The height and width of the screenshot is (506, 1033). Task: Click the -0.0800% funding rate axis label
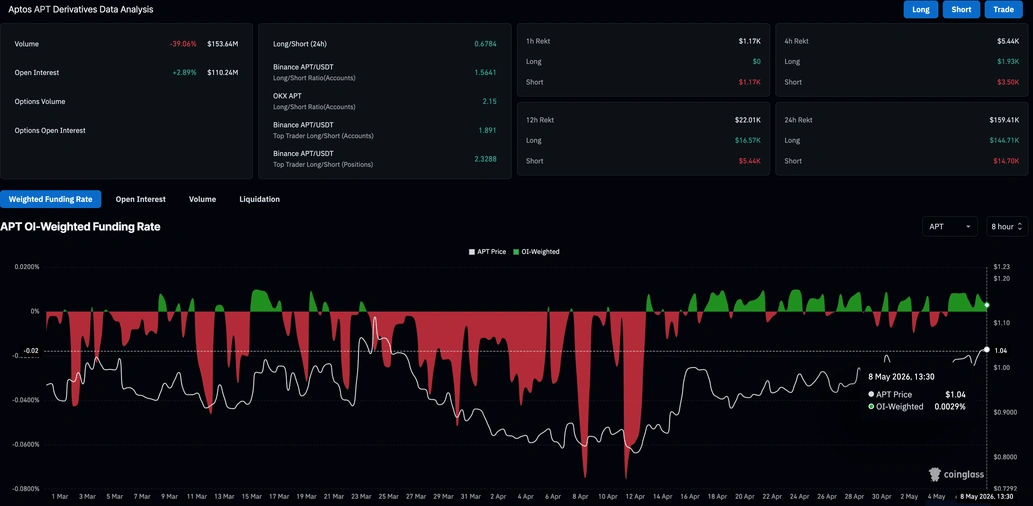26,489
